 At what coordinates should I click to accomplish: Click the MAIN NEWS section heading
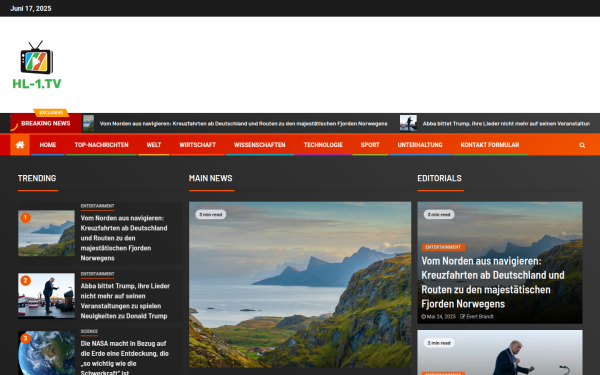pos(210,178)
